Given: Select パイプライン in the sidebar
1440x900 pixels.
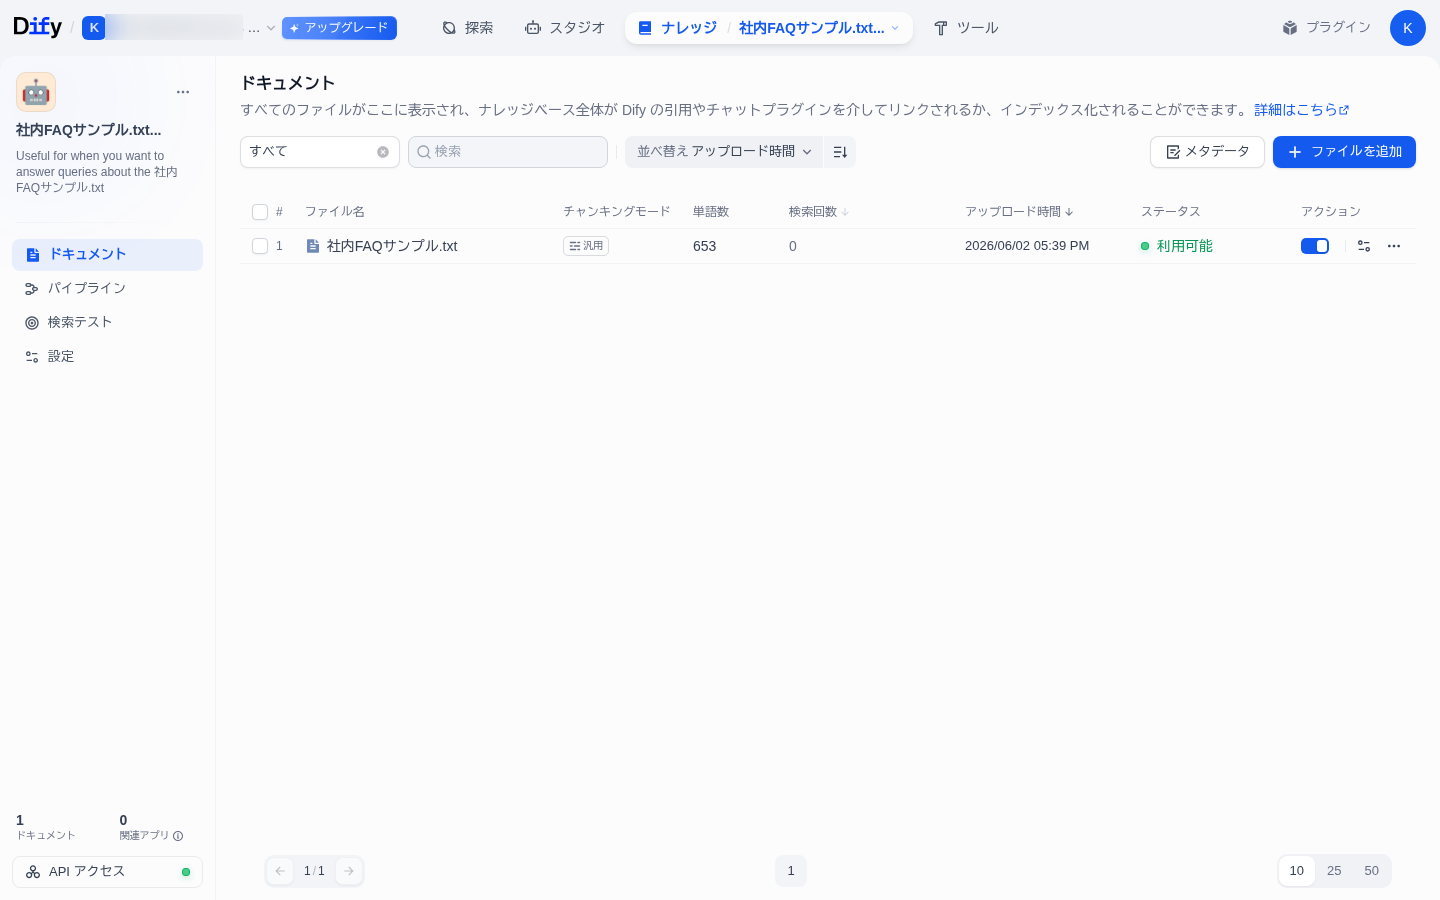Looking at the screenshot, I should 107,288.
